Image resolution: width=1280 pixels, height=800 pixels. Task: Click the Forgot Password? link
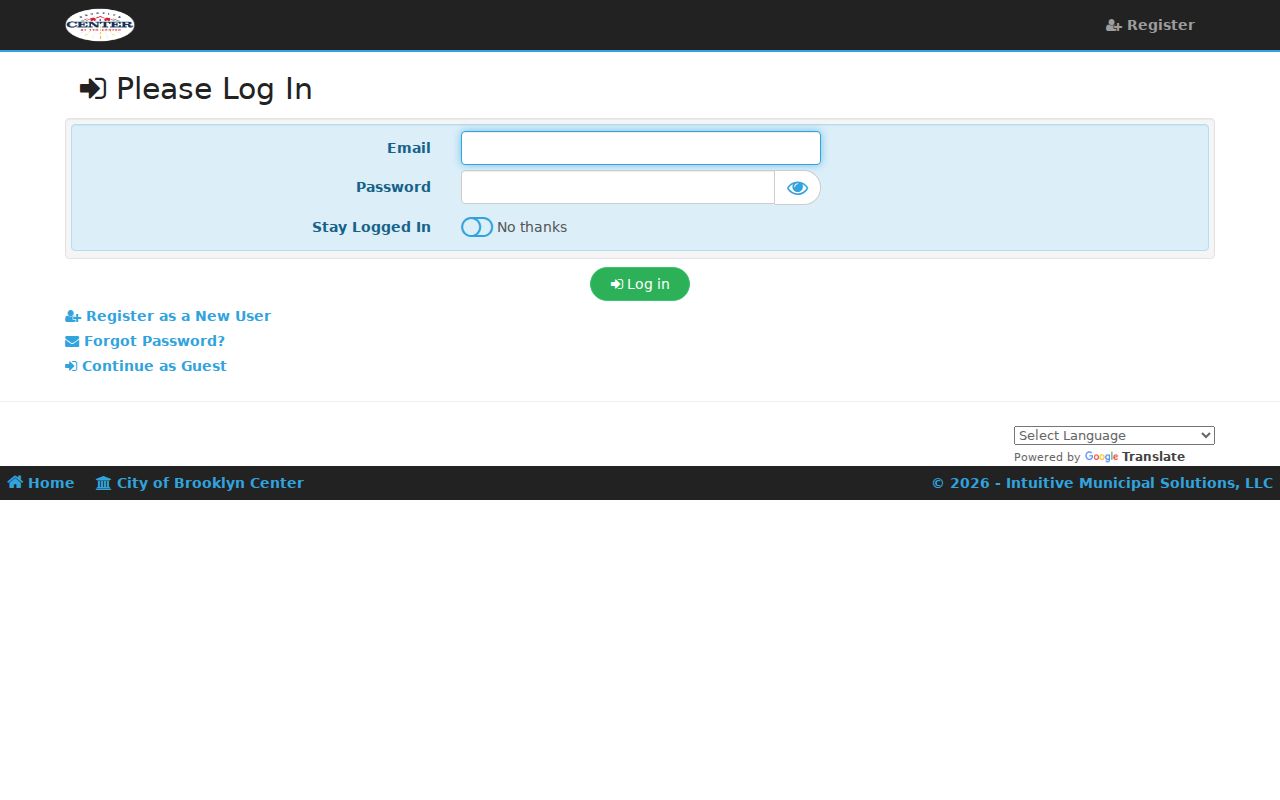[x=145, y=341]
